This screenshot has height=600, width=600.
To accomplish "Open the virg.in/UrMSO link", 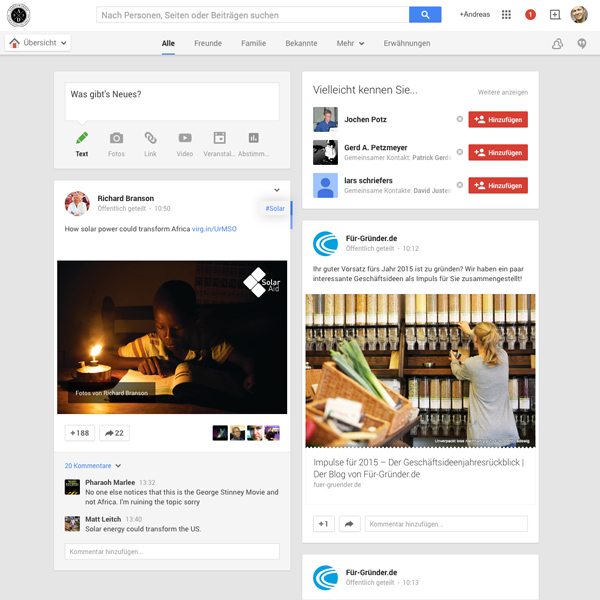I will [214, 229].
